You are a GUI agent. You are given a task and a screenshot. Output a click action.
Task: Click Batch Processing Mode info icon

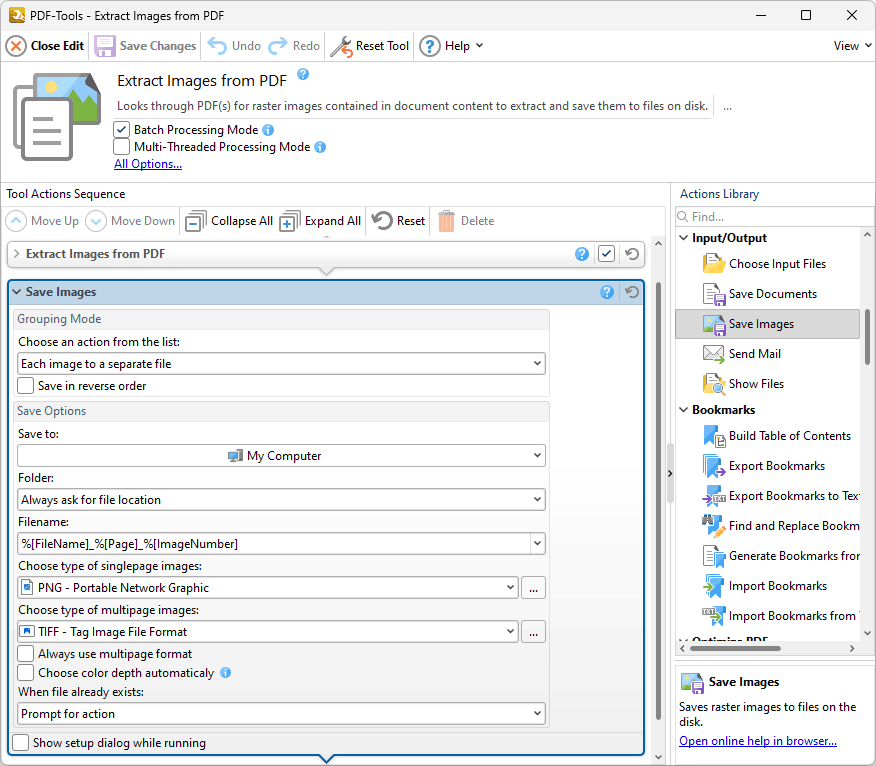[x=268, y=130]
